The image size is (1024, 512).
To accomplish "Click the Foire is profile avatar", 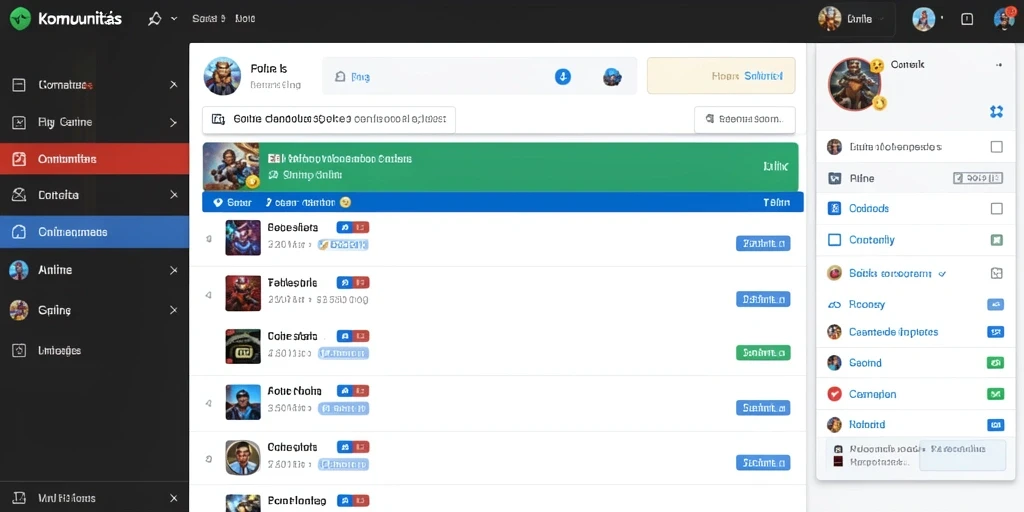I will [x=222, y=76].
